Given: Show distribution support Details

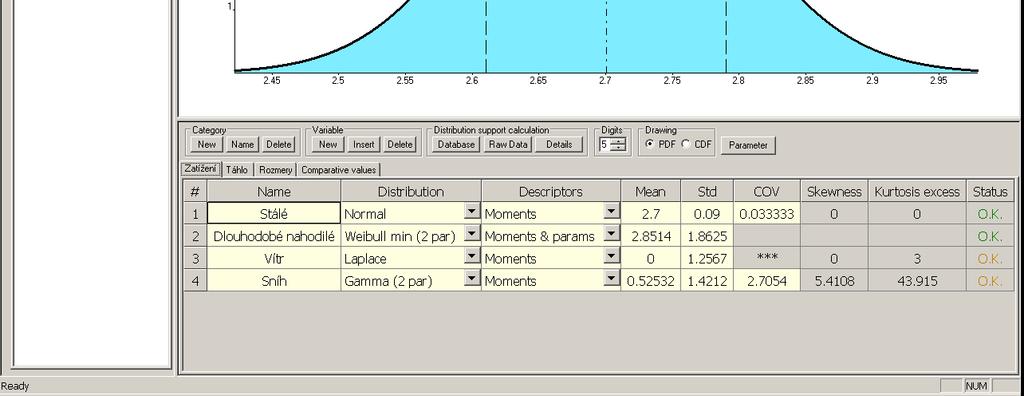Looking at the screenshot, I should [x=559, y=144].
